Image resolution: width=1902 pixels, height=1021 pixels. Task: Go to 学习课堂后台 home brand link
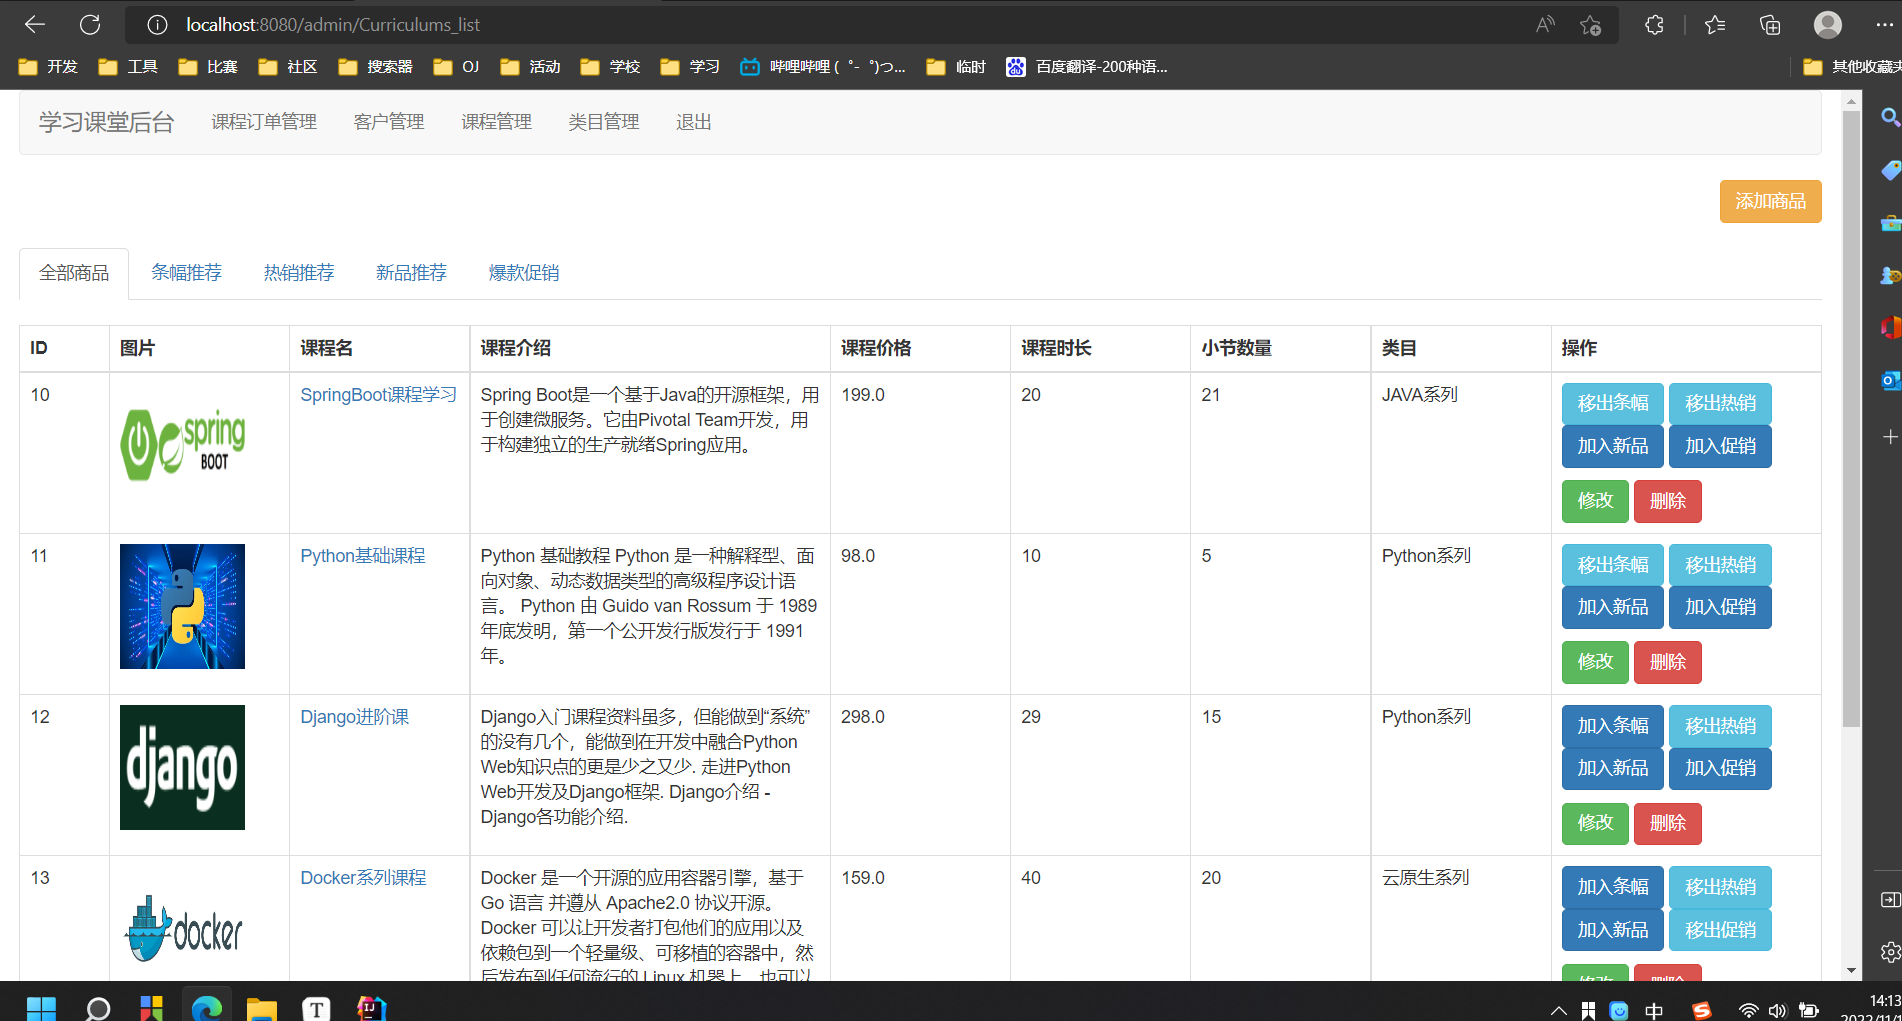[x=106, y=122]
